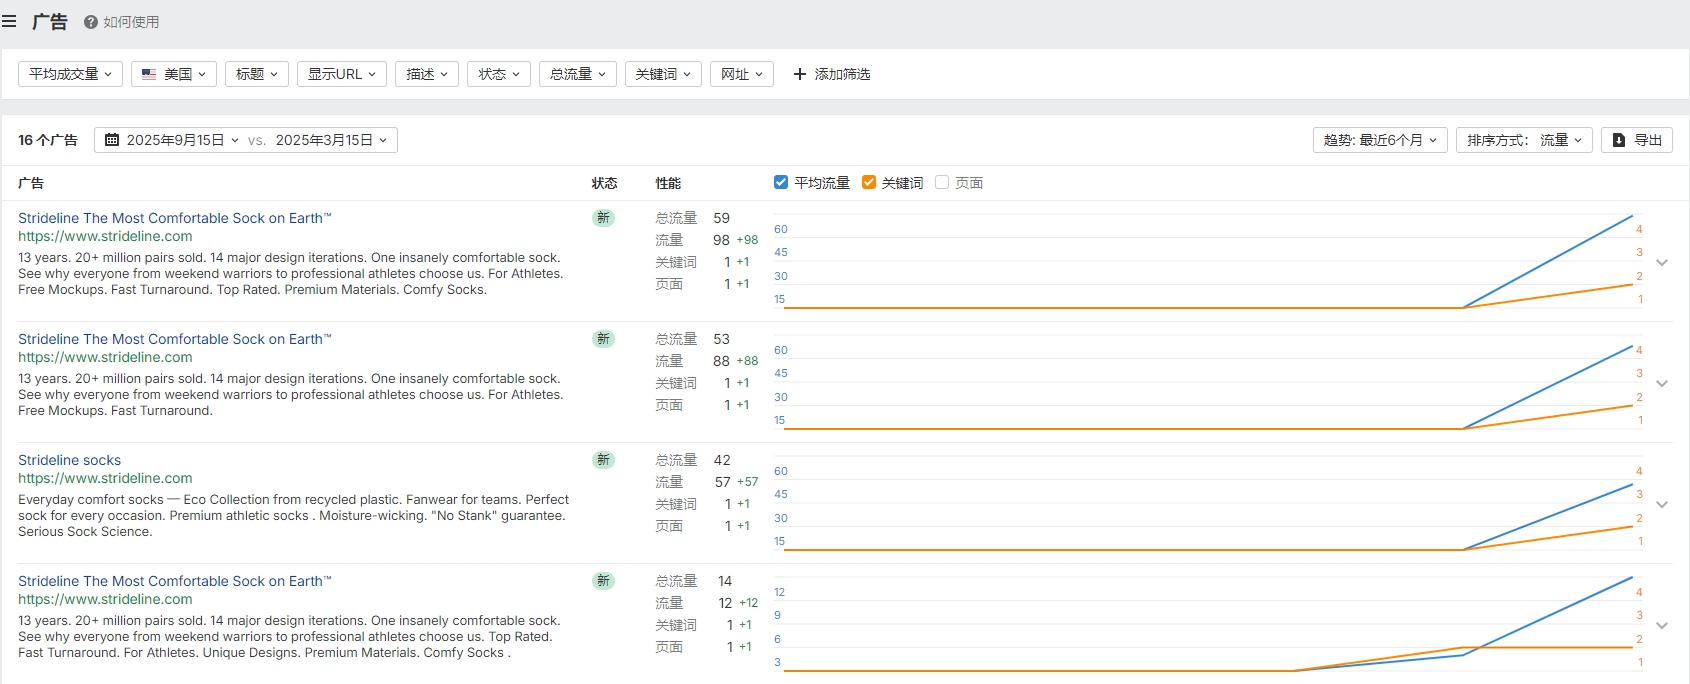Uncheck the 关键词 chart checkbox
The width and height of the screenshot is (1690, 684).
pos(869,182)
